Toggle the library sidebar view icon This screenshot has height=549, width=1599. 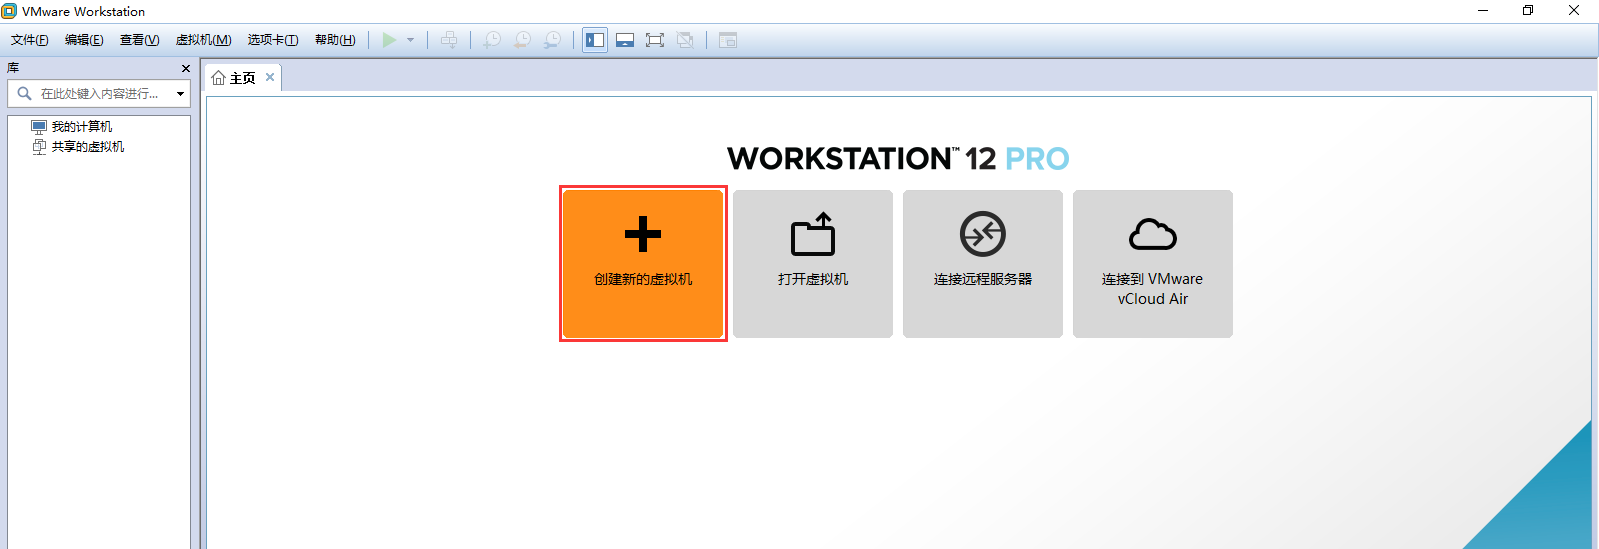(595, 40)
